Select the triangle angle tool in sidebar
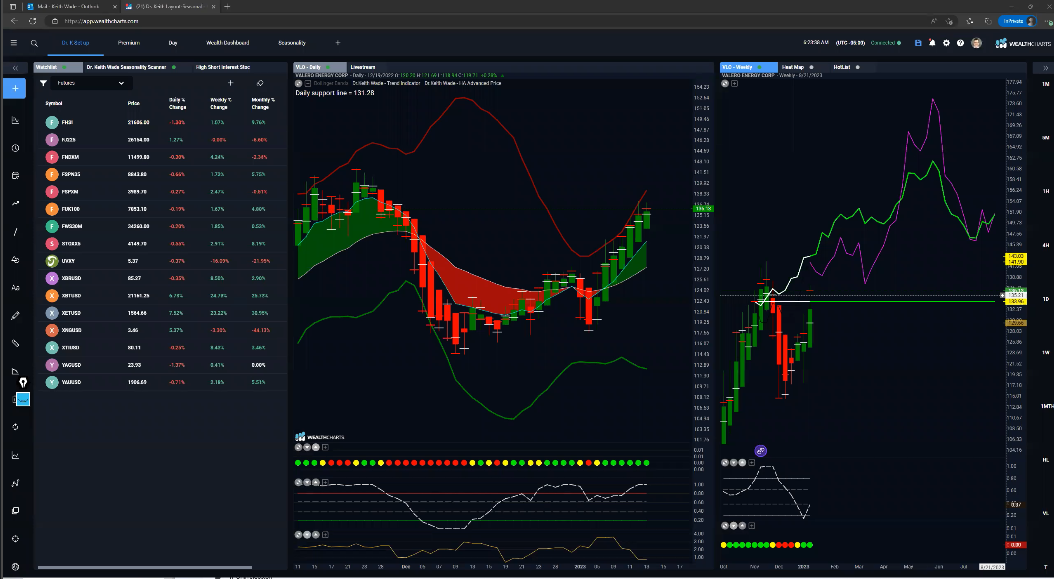Image resolution: width=1054 pixels, height=579 pixels. 15,371
